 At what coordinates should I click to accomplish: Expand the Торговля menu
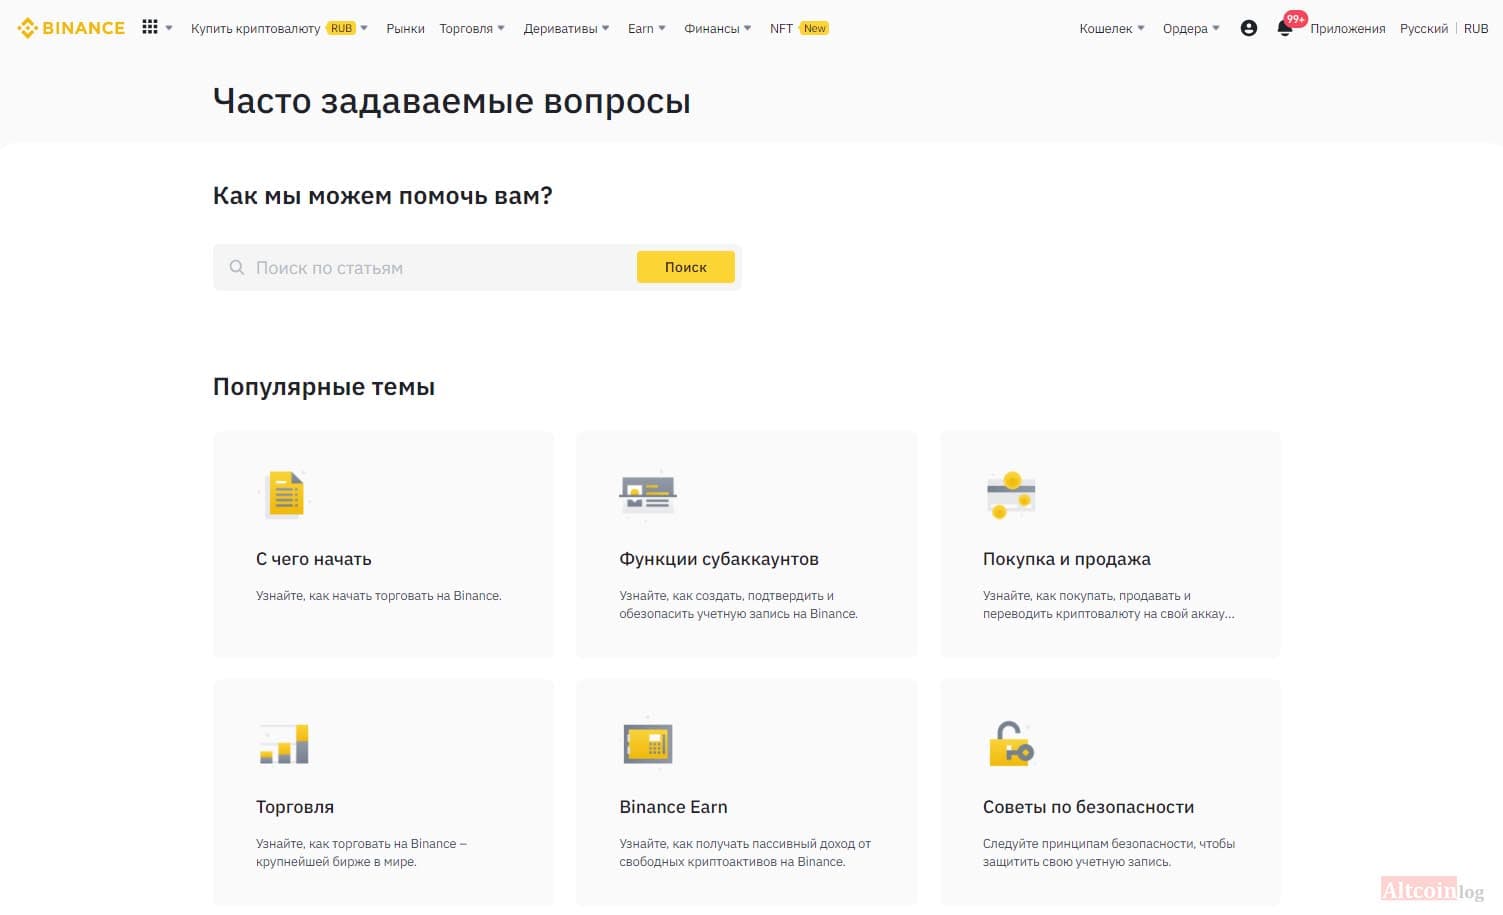(472, 28)
